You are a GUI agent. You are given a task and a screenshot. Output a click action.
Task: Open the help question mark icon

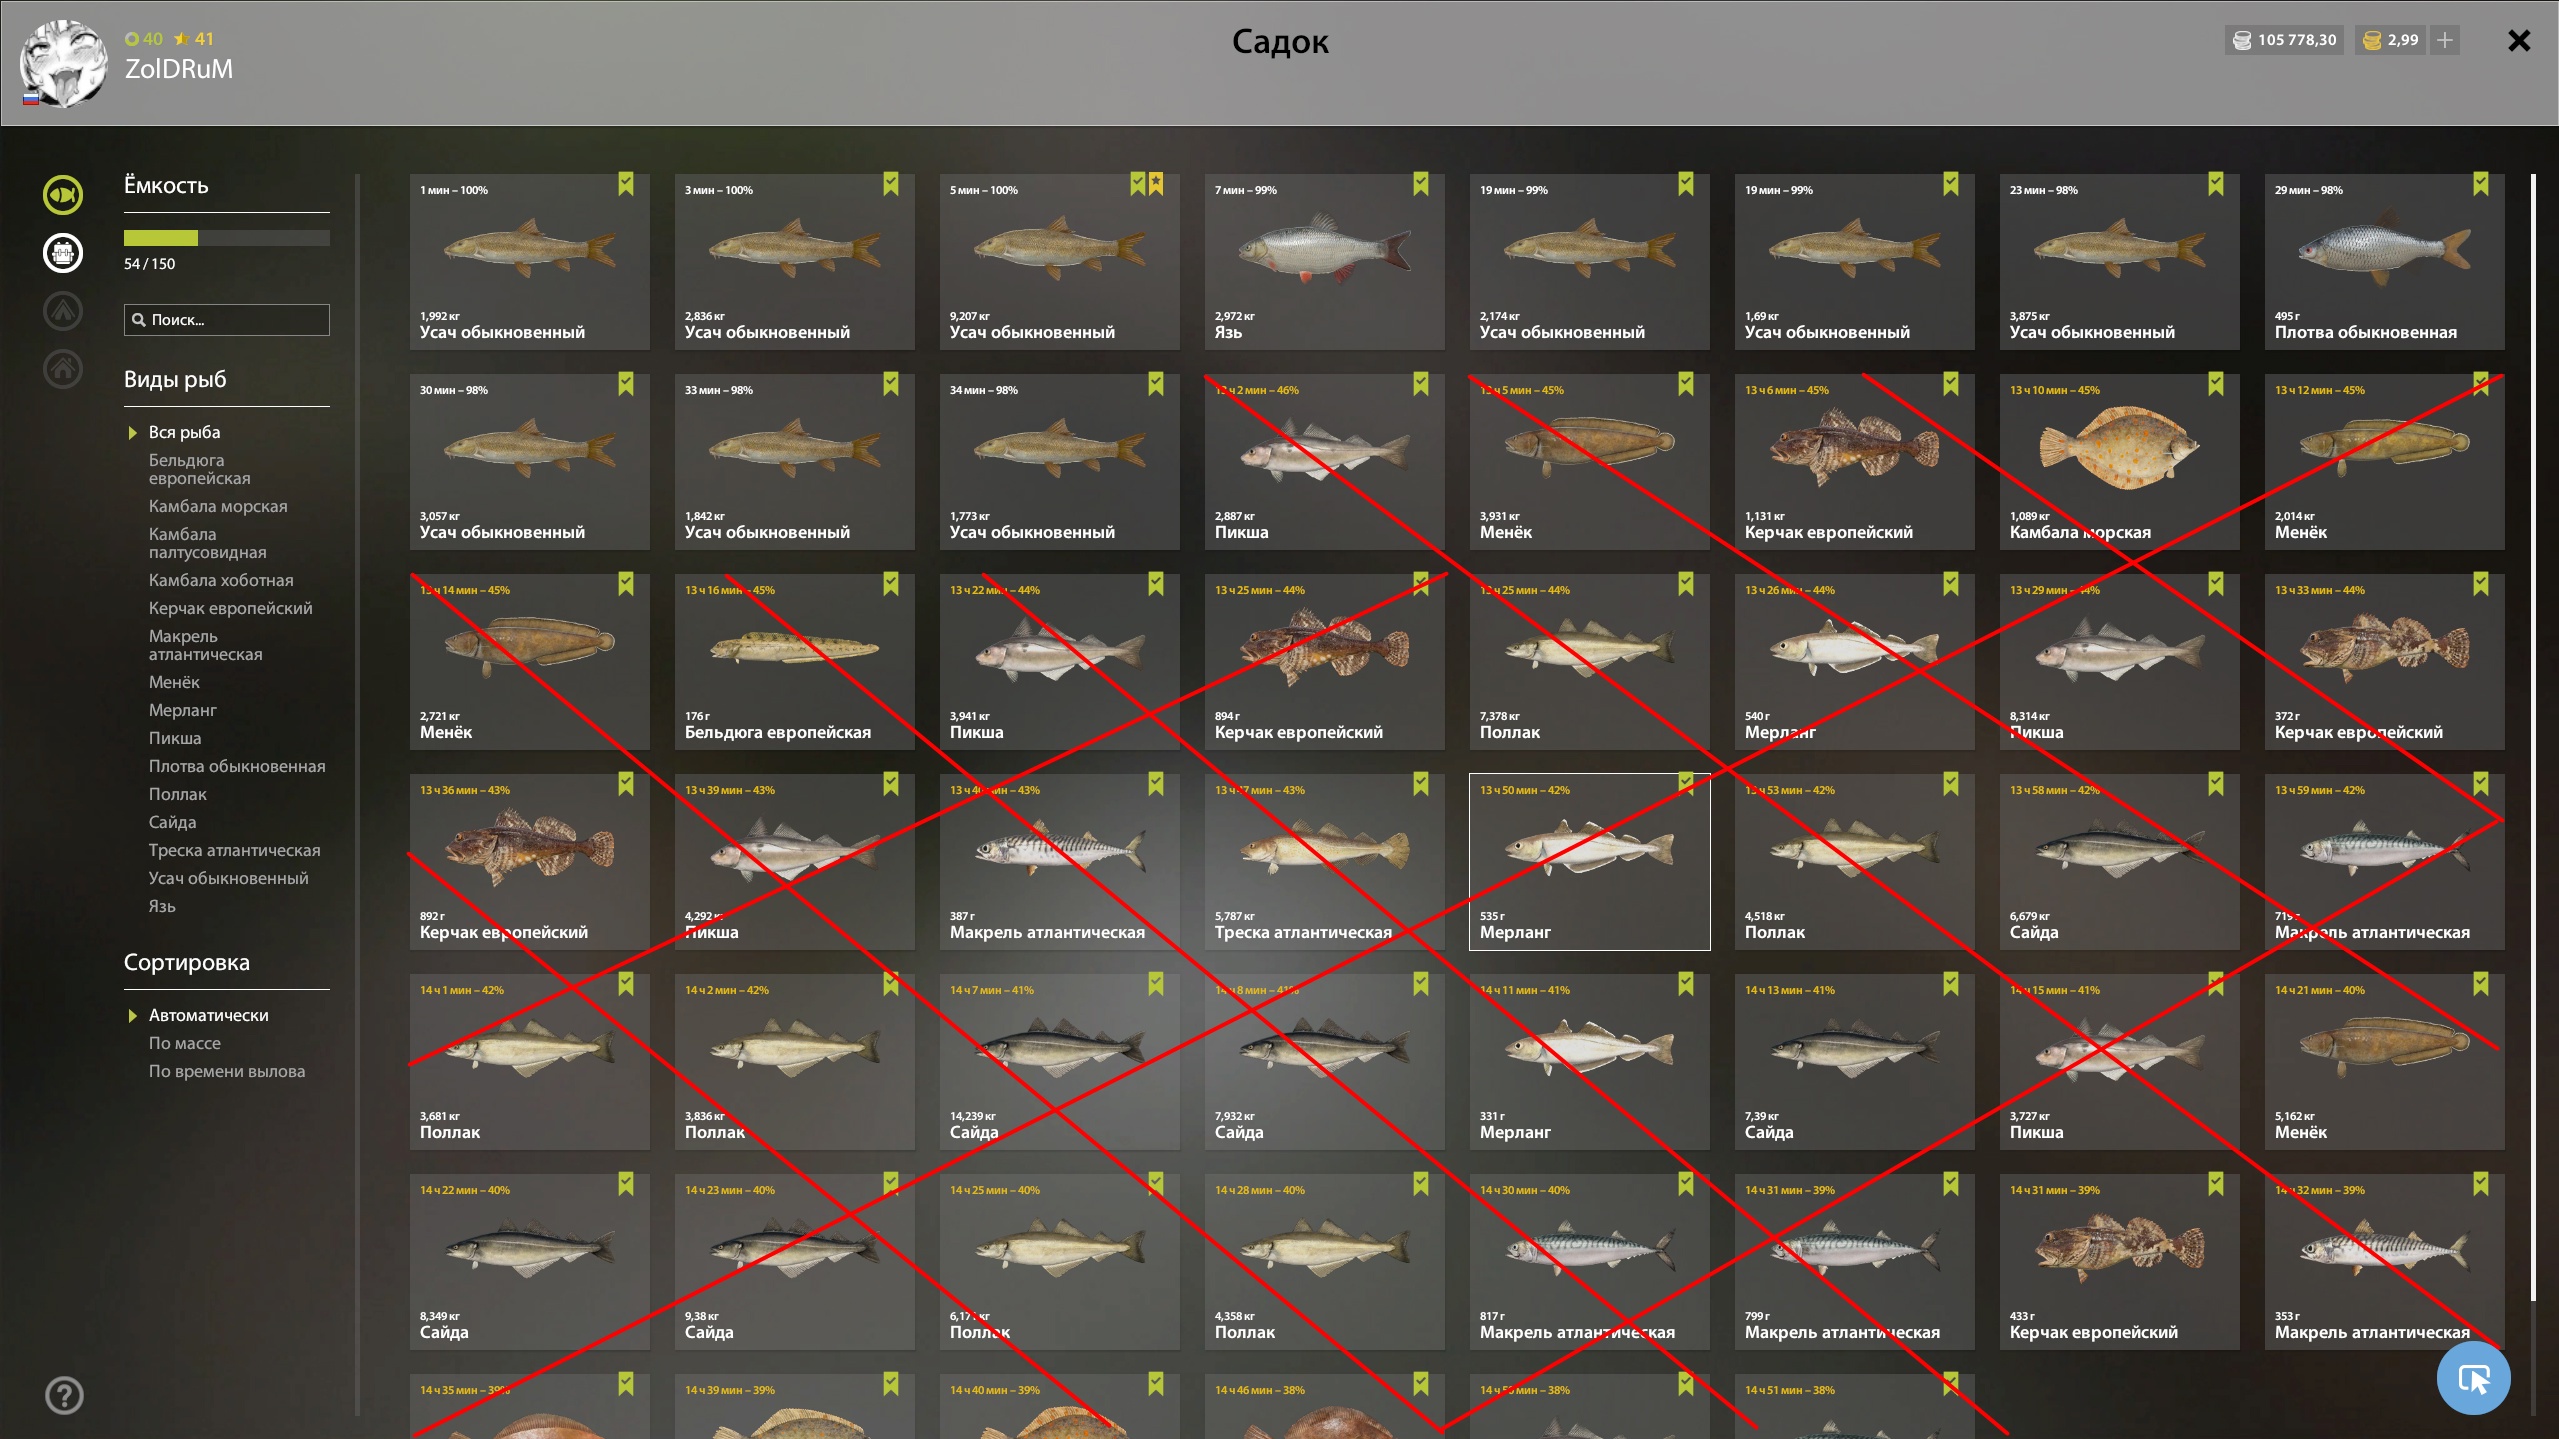(64, 1395)
